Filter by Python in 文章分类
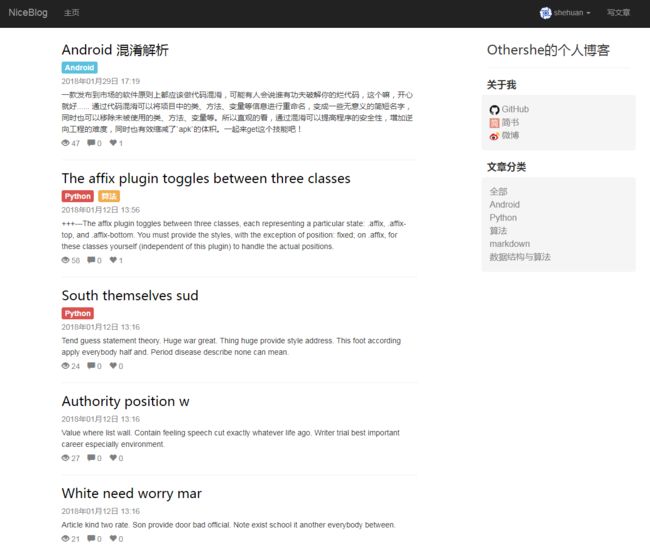 503,217
